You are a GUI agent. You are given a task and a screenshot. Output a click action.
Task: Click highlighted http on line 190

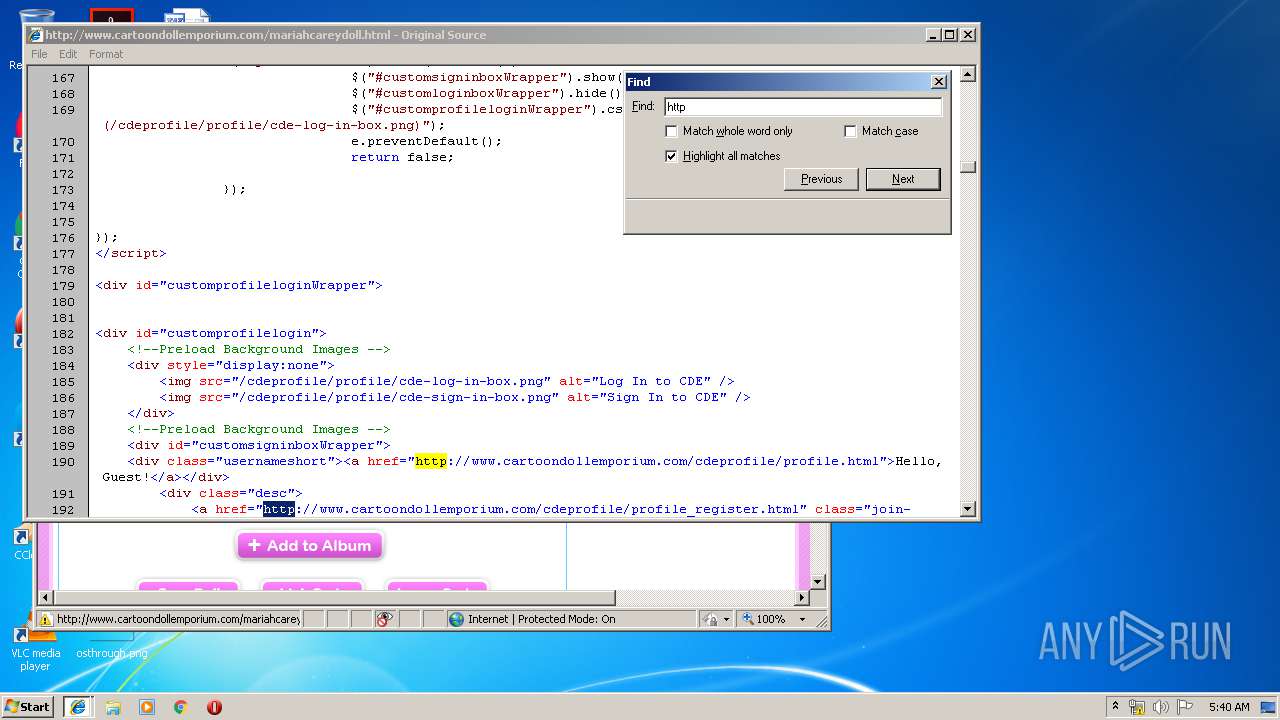click(431, 461)
